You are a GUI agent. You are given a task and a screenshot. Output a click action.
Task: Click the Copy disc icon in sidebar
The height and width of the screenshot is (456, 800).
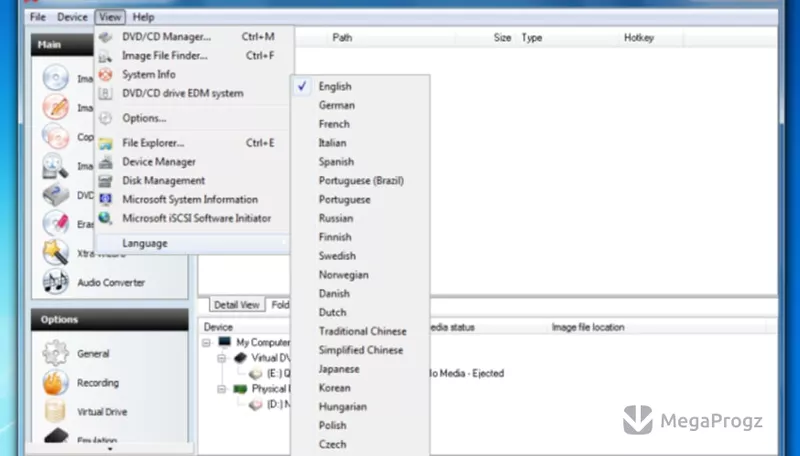[x=56, y=137]
